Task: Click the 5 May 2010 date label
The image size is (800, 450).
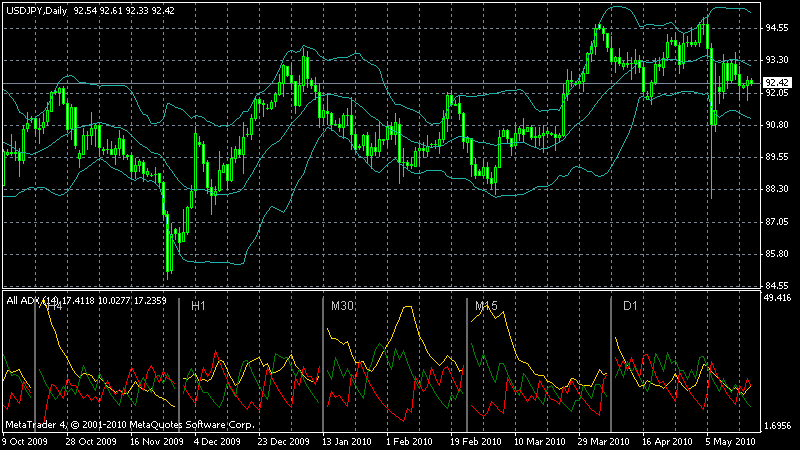Action: coord(730,441)
